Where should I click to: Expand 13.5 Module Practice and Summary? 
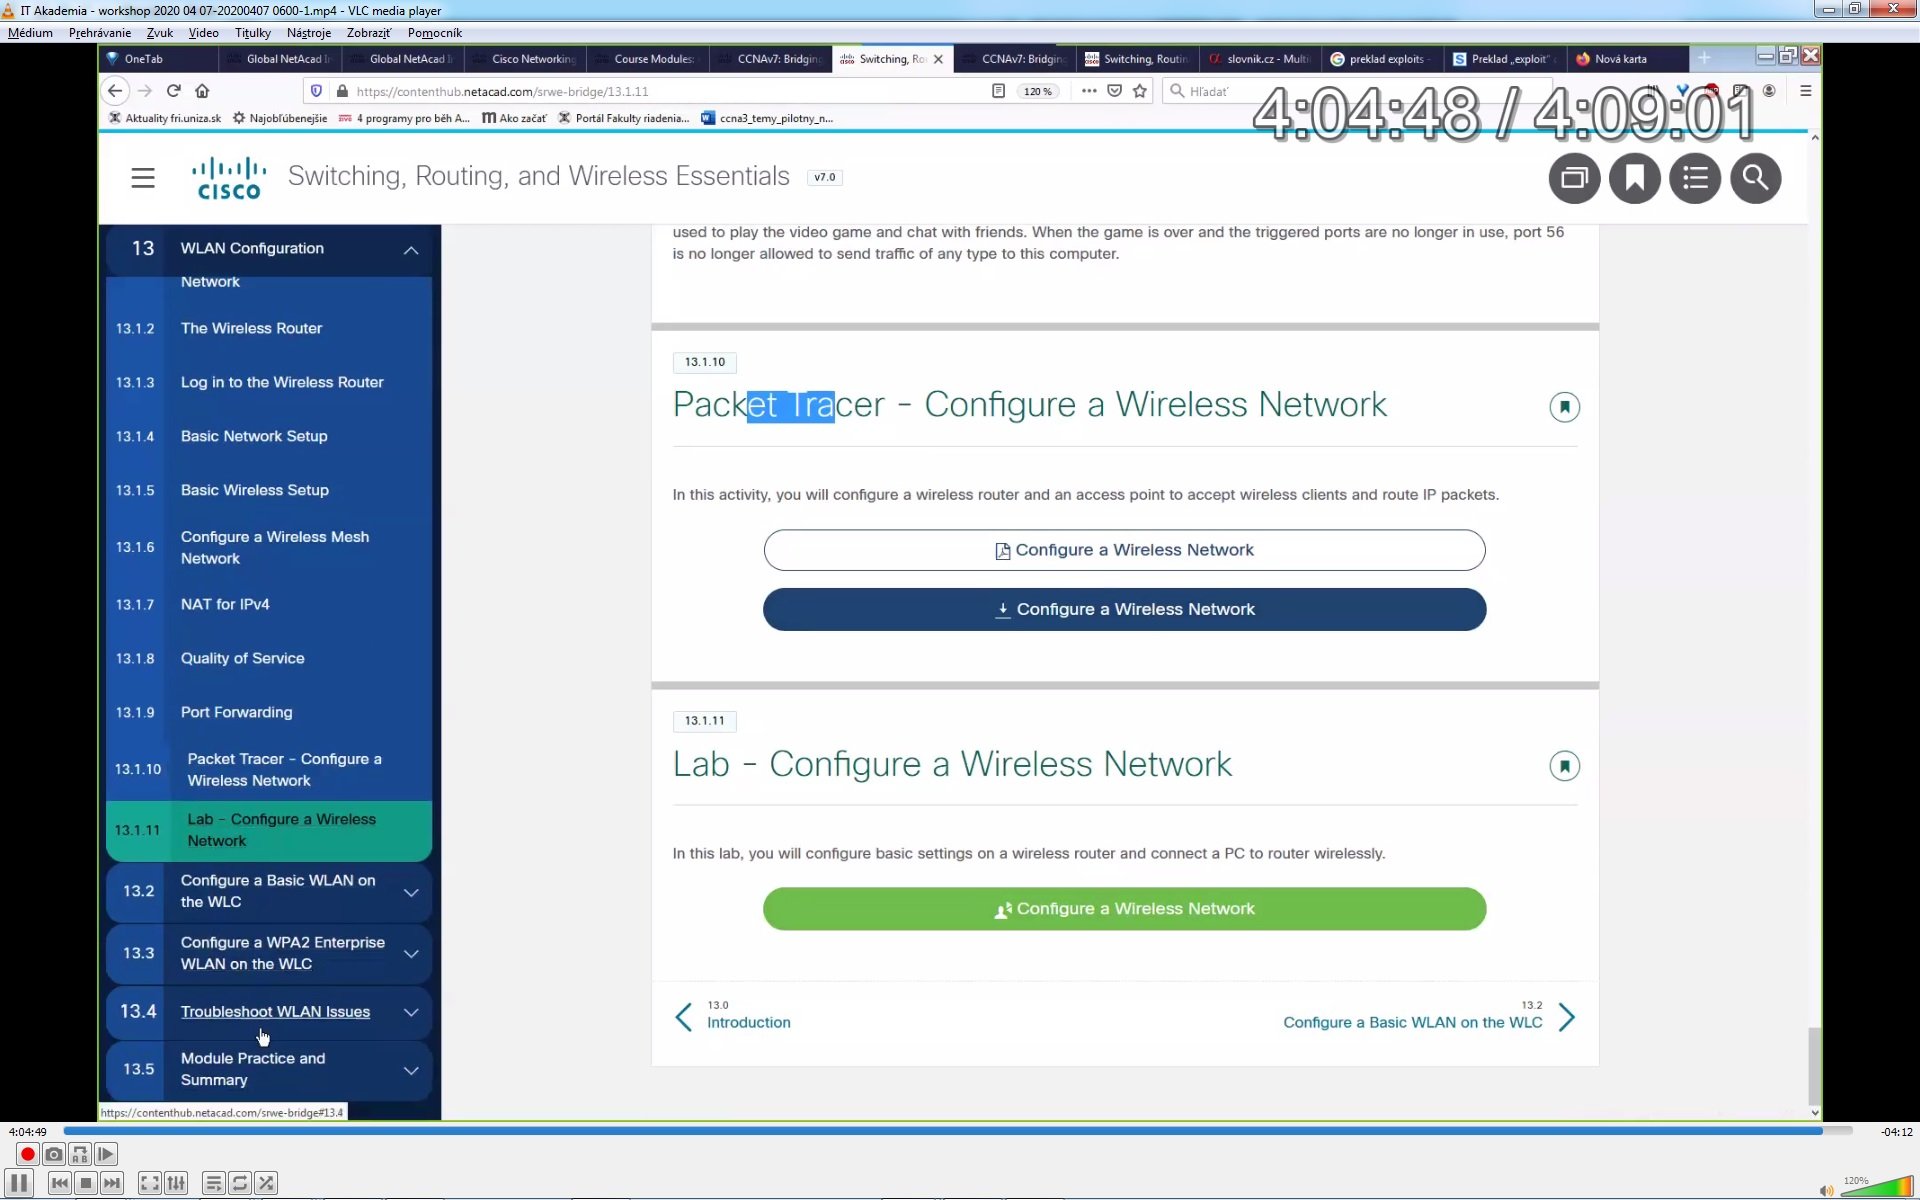pos(411,1070)
